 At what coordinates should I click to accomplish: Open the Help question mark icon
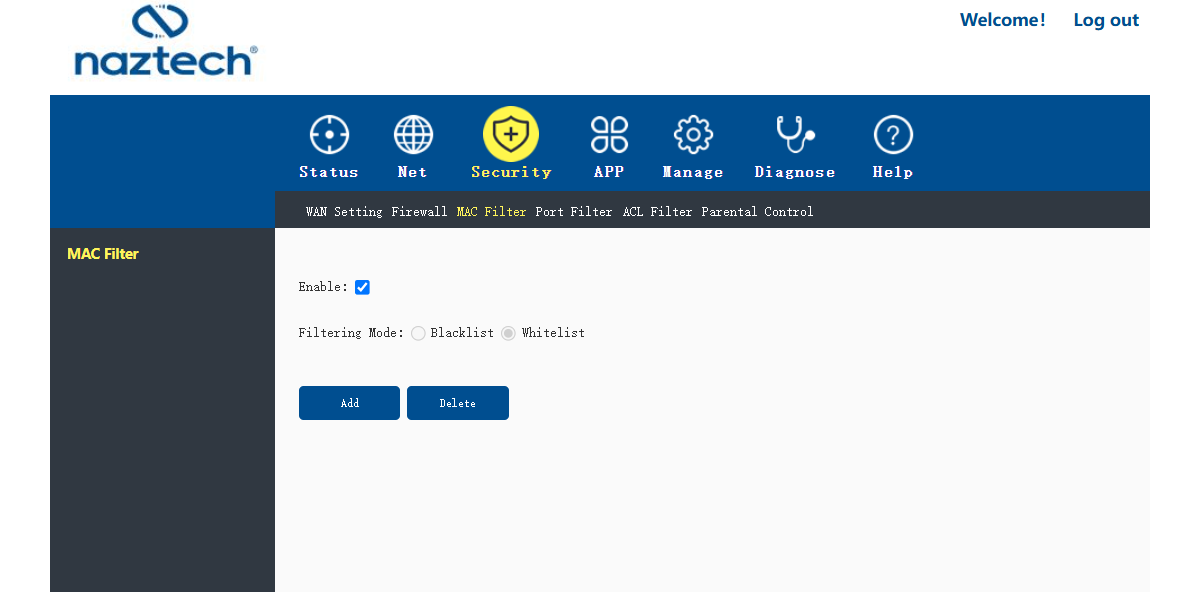(893, 135)
